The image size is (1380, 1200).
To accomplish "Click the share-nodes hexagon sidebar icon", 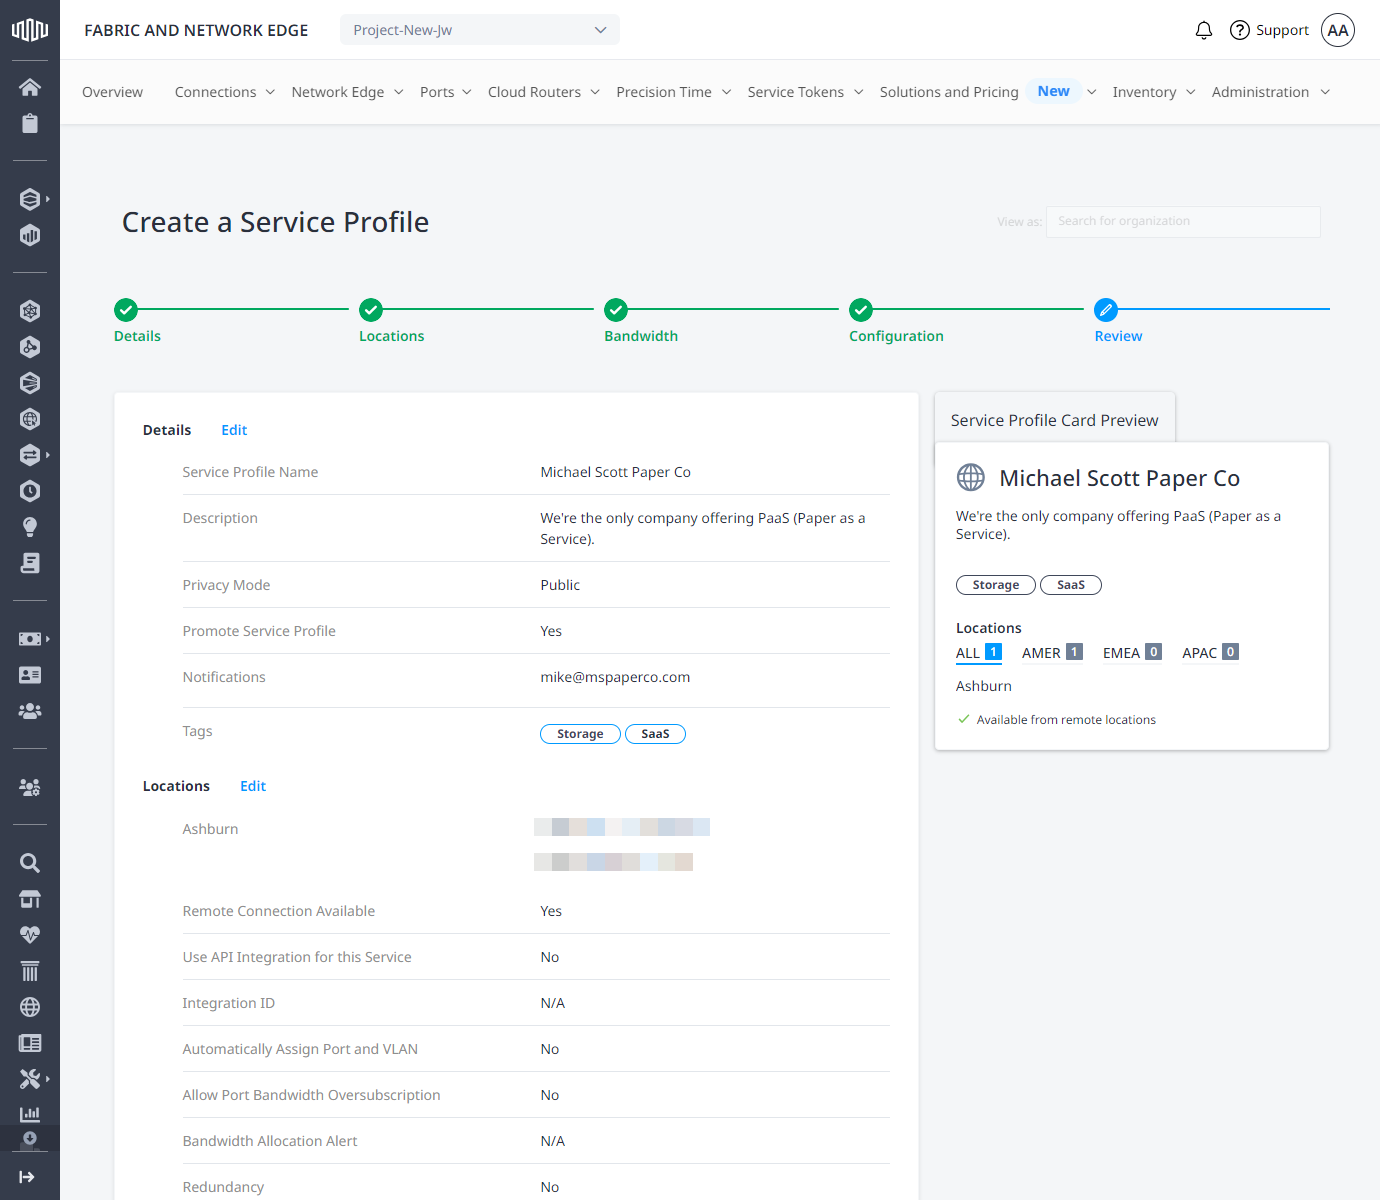I will pyautogui.click(x=30, y=347).
